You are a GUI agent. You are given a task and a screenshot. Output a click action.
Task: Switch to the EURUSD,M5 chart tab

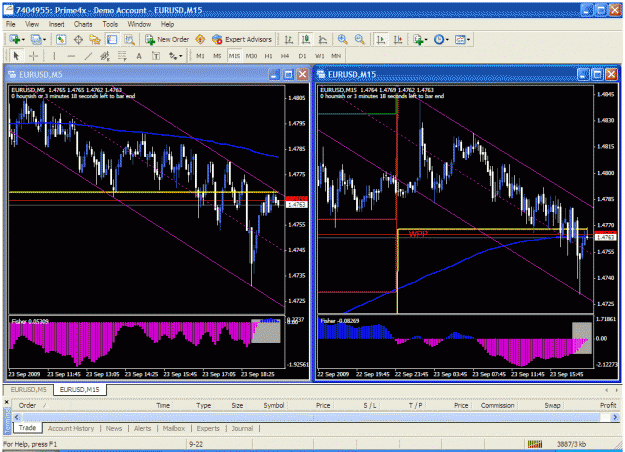pyautogui.click(x=29, y=389)
